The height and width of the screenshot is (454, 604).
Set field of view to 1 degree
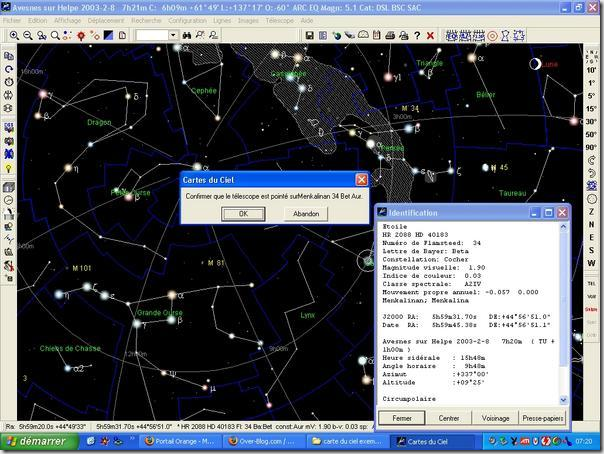pos(591,83)
